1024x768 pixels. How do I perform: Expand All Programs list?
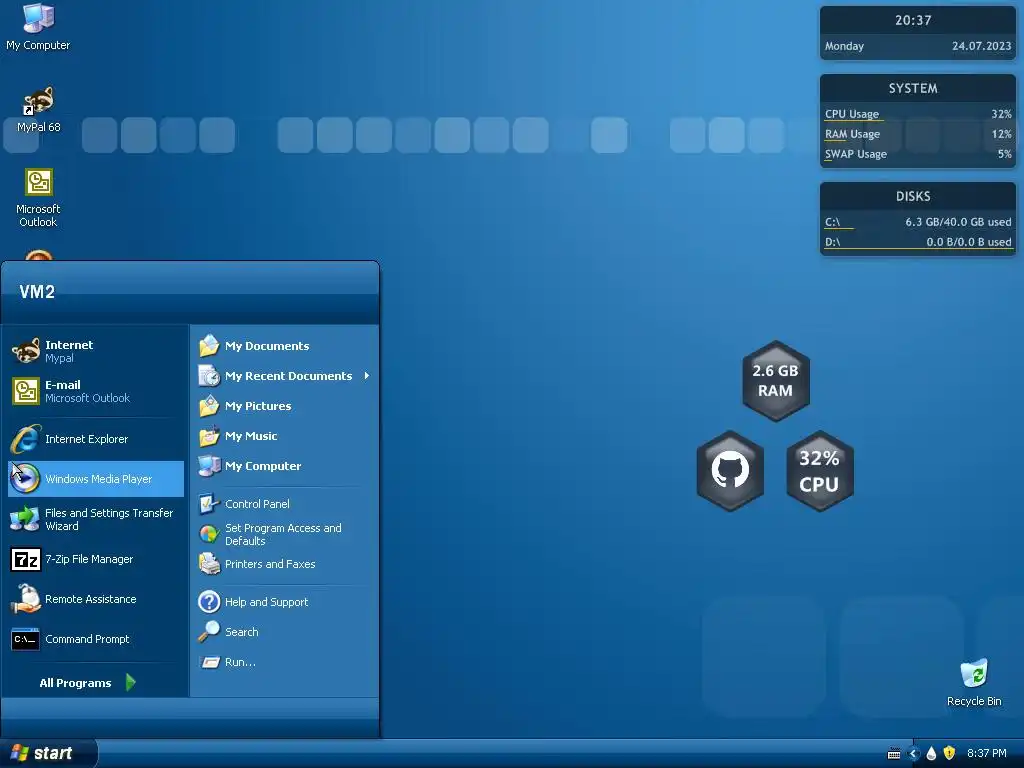(88, 682)
